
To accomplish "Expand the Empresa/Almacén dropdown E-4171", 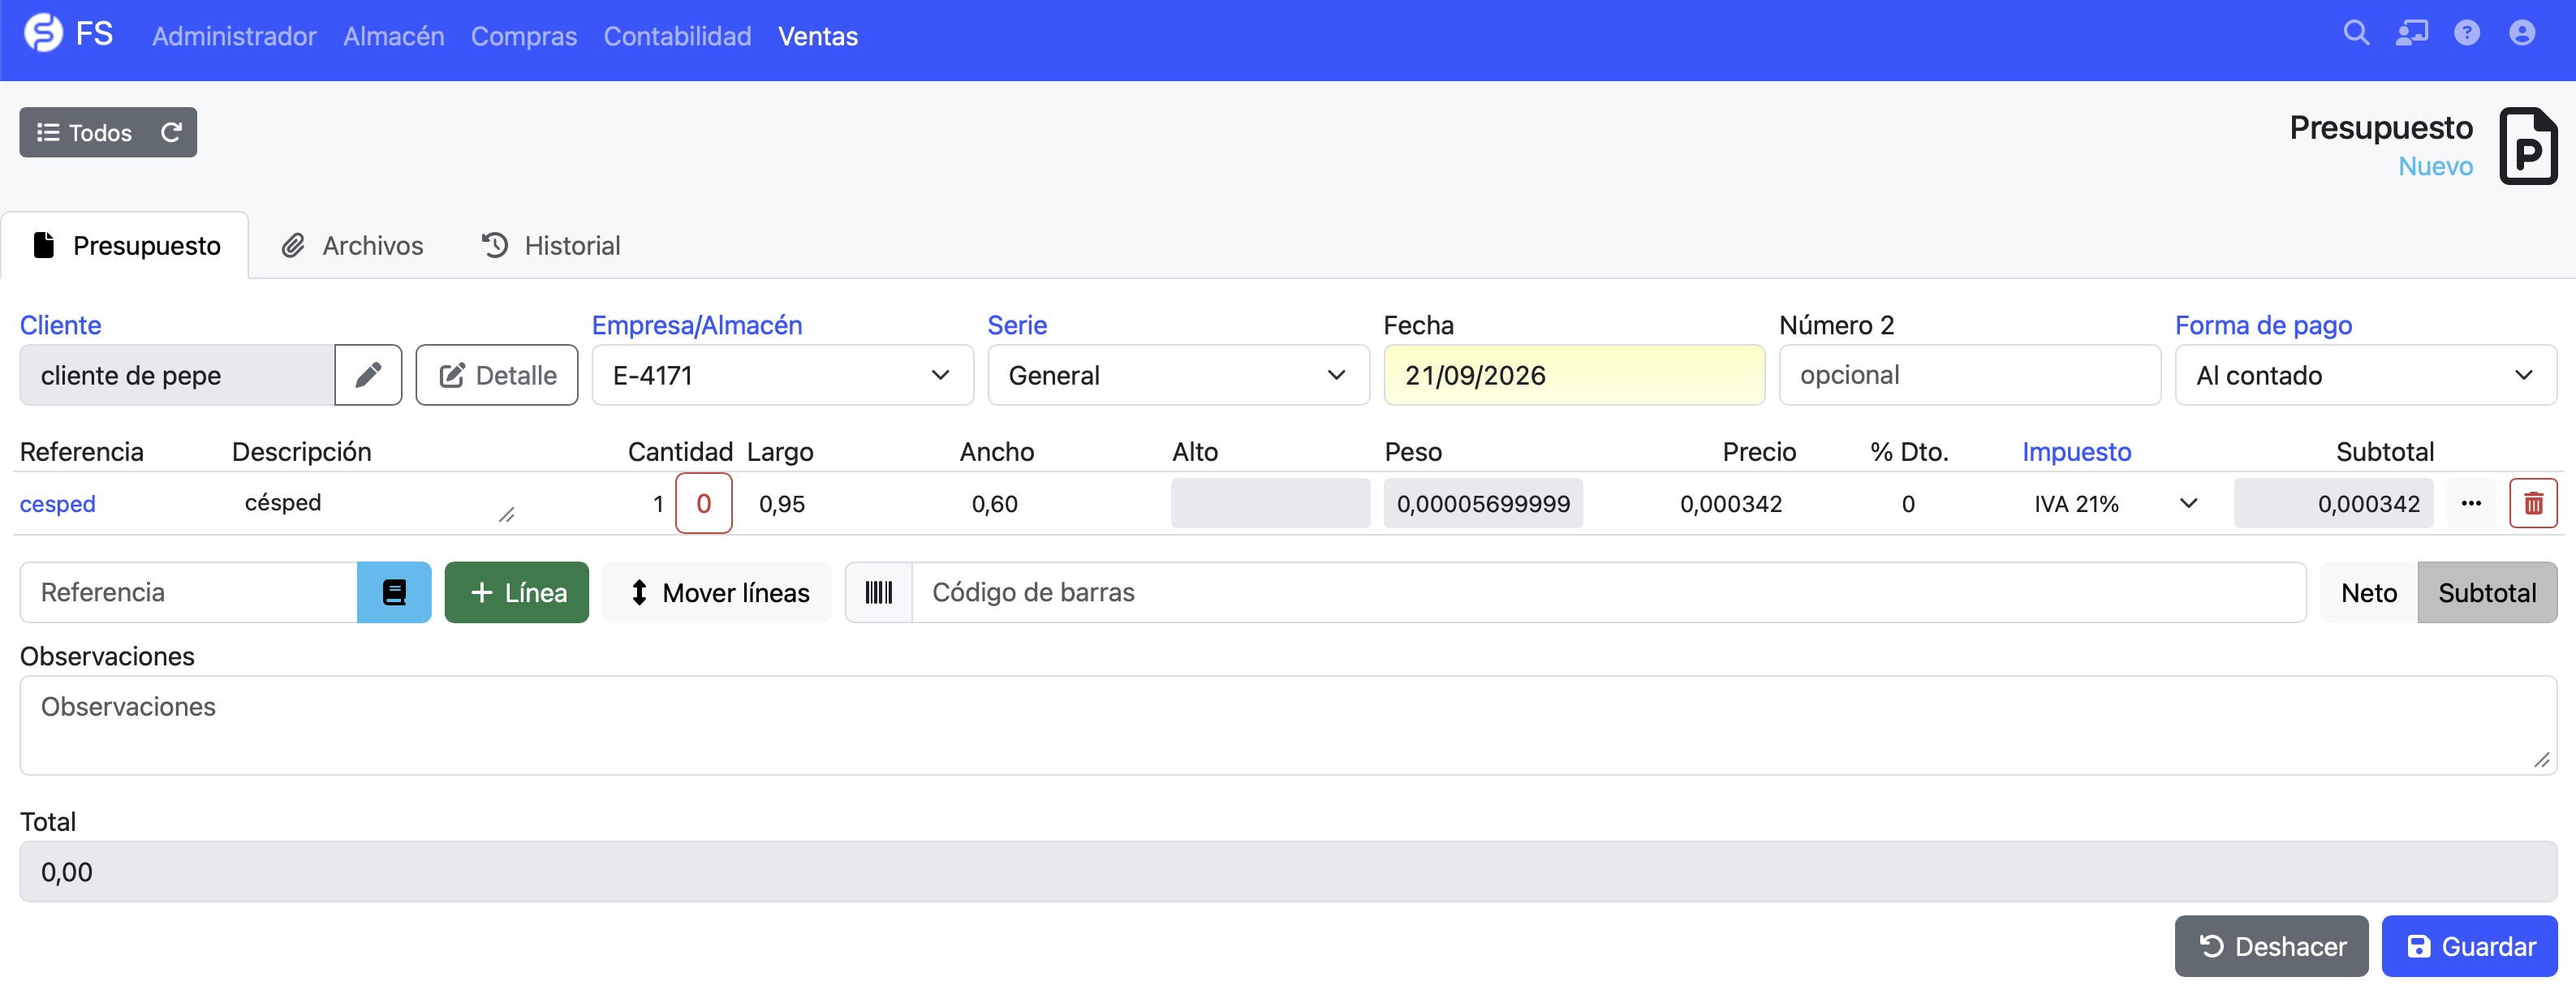I will 782,375.
